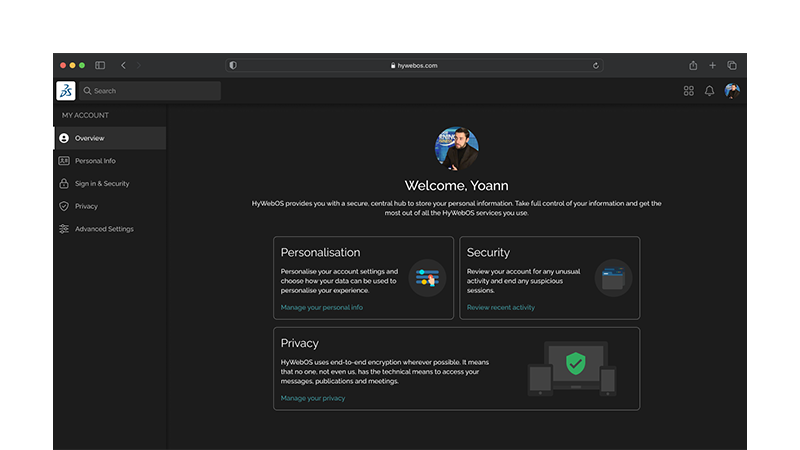Click the hywebos.com address bar
This screenshot has height=450, width=800.
point(414,65)
